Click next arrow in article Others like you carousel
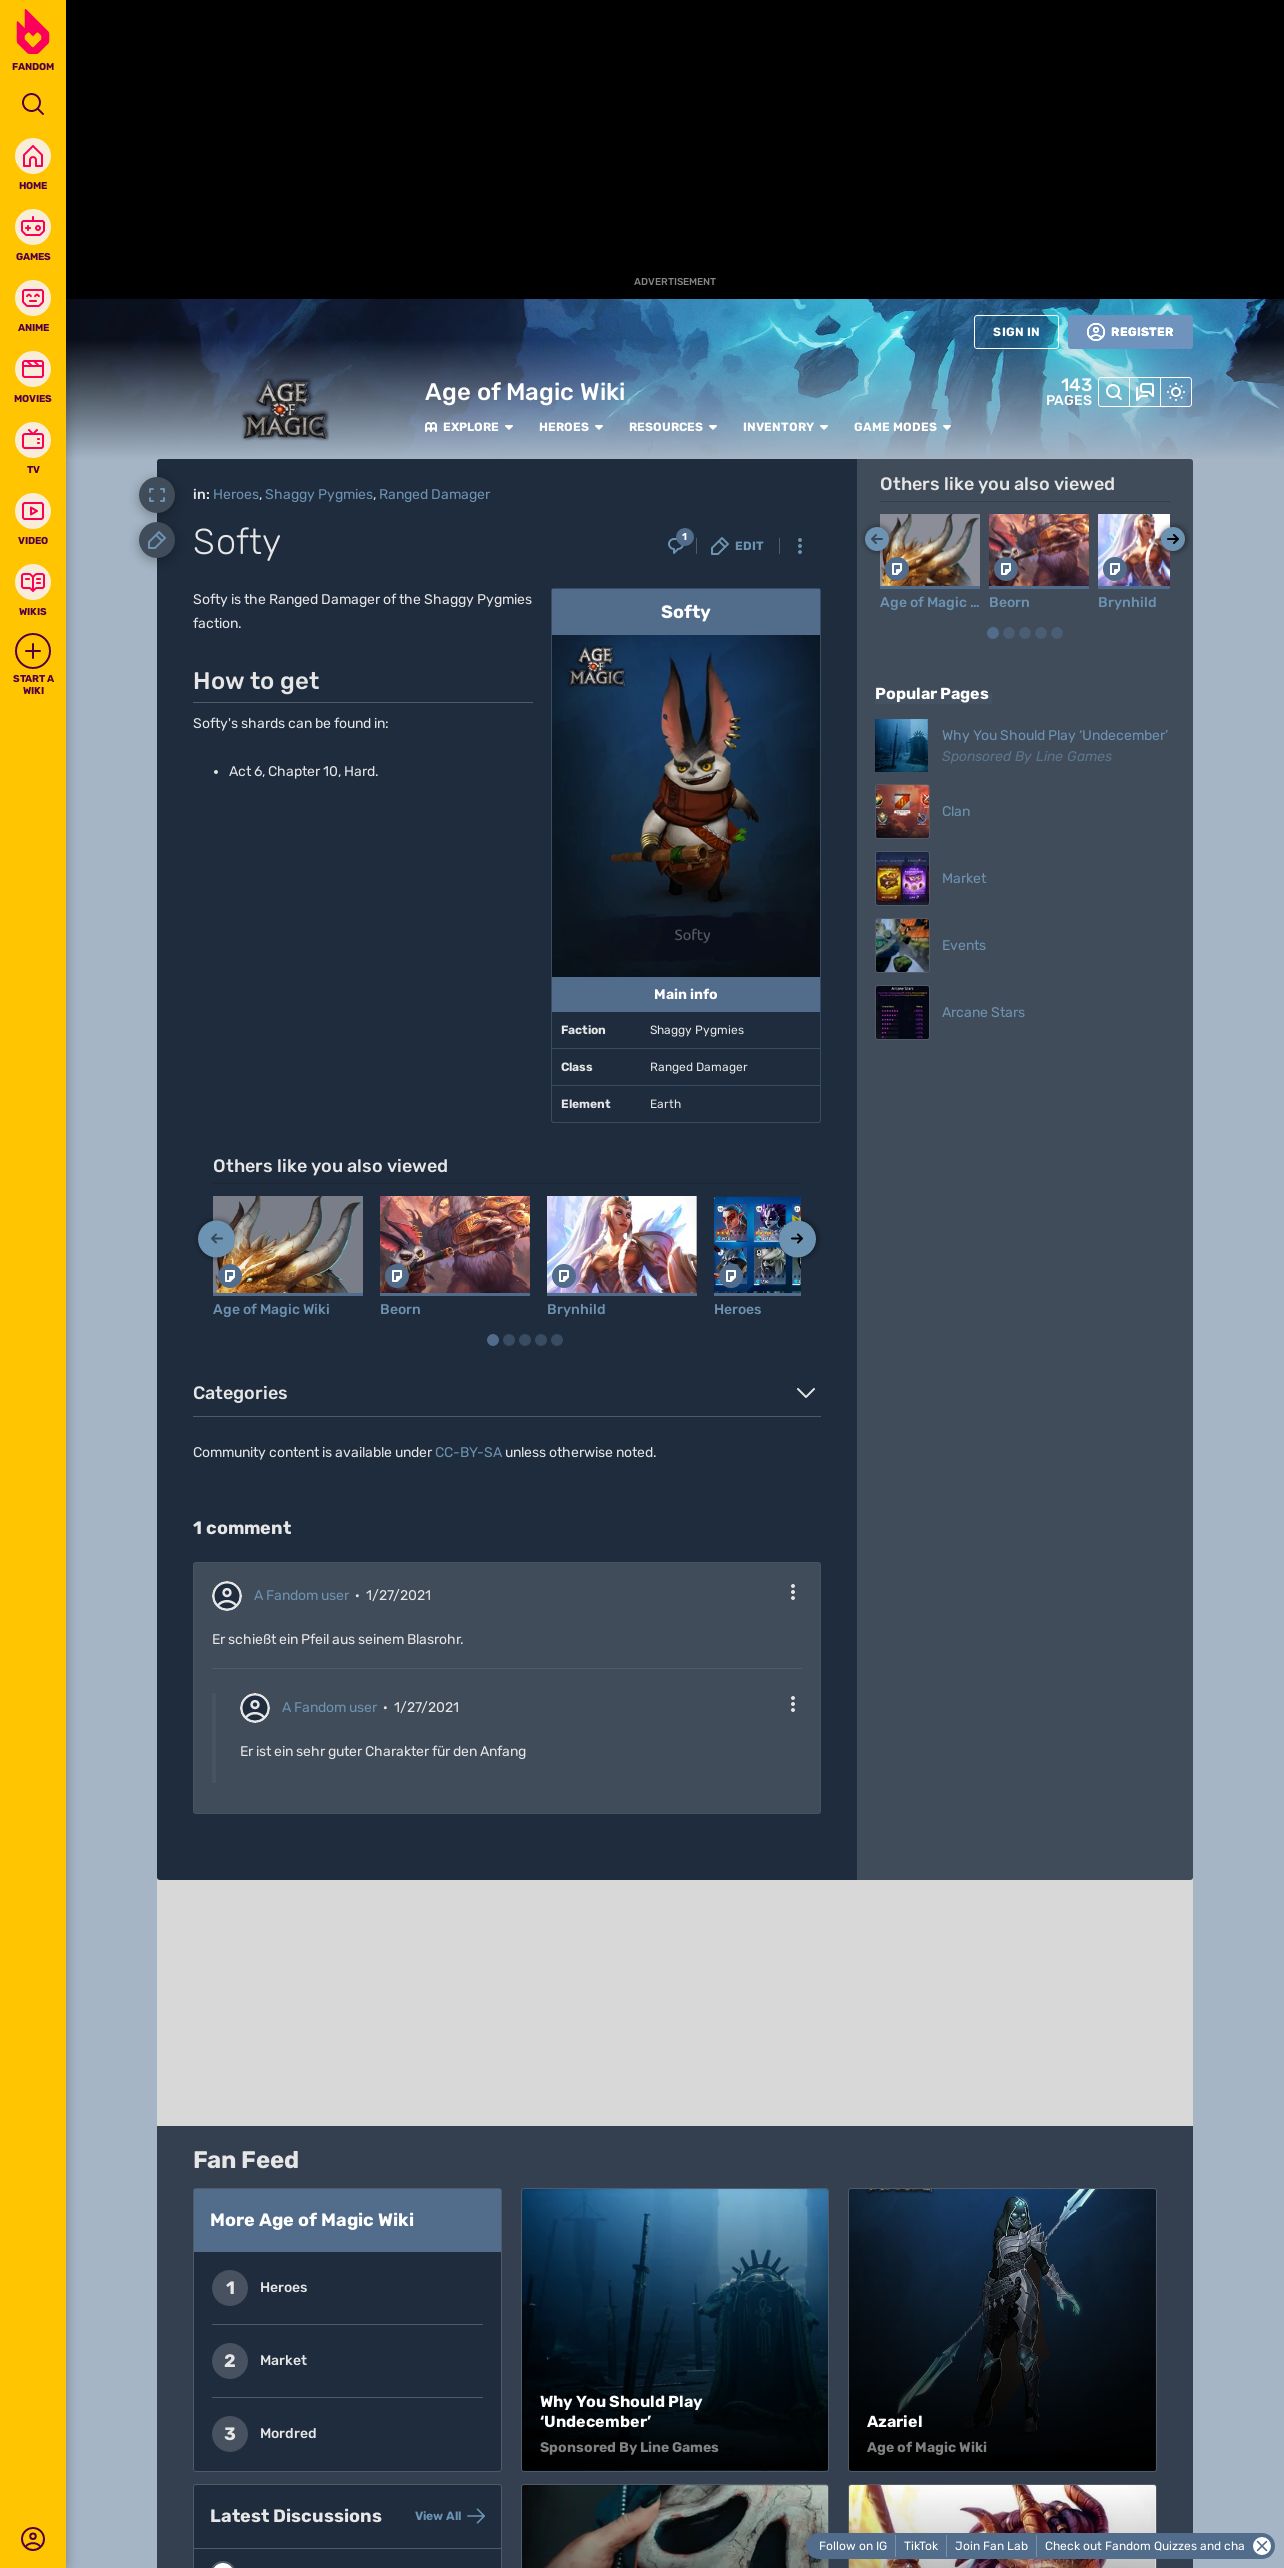 point(797,1239)
